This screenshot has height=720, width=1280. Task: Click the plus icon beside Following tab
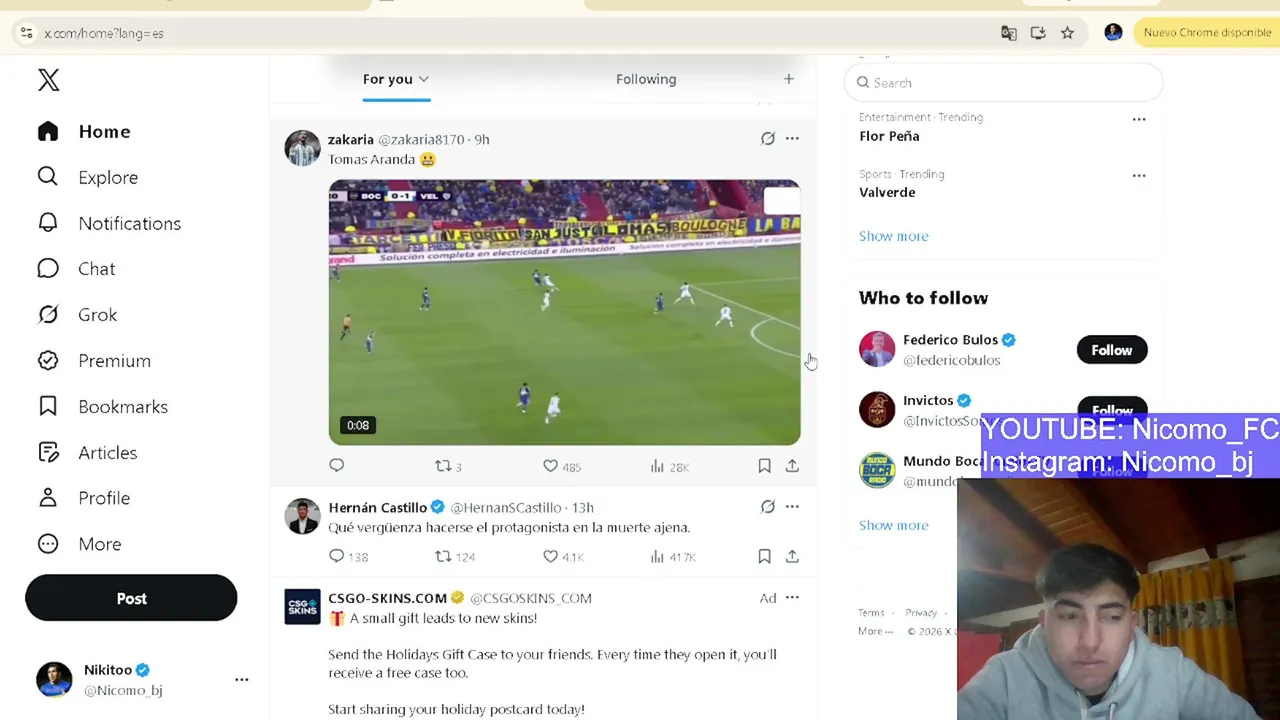pos(788,79)
